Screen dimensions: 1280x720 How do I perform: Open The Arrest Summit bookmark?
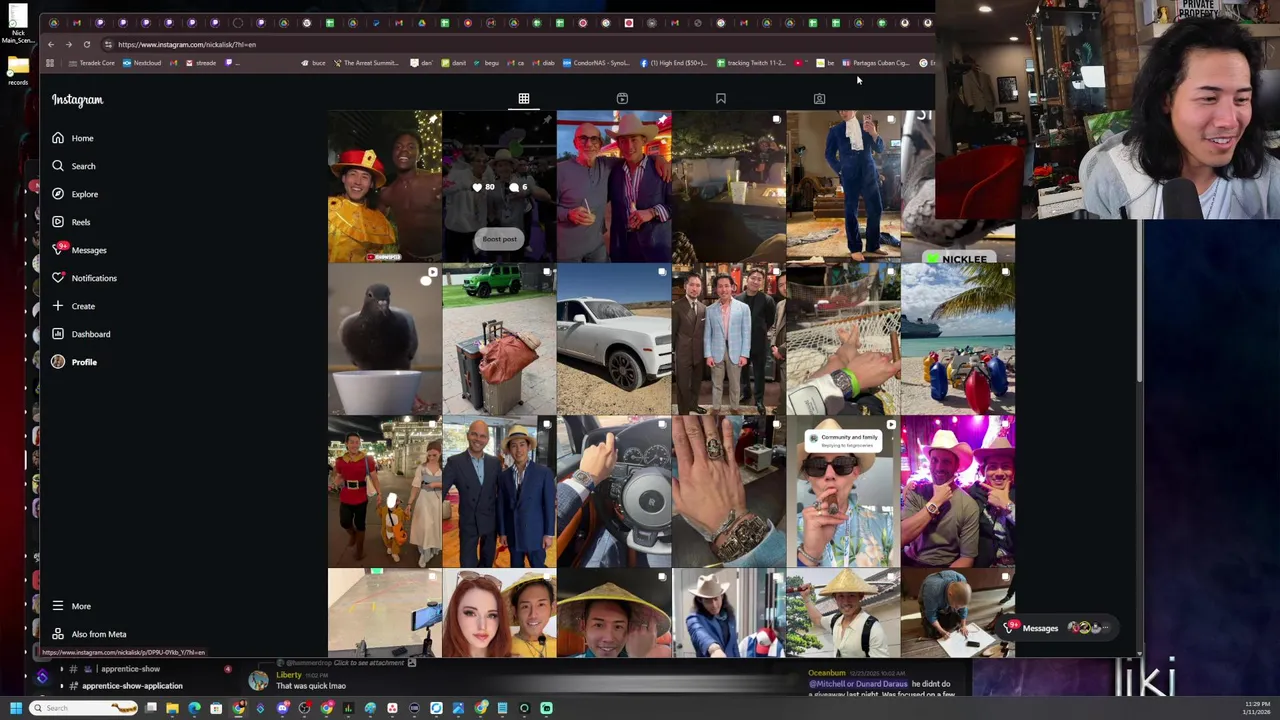365,63
